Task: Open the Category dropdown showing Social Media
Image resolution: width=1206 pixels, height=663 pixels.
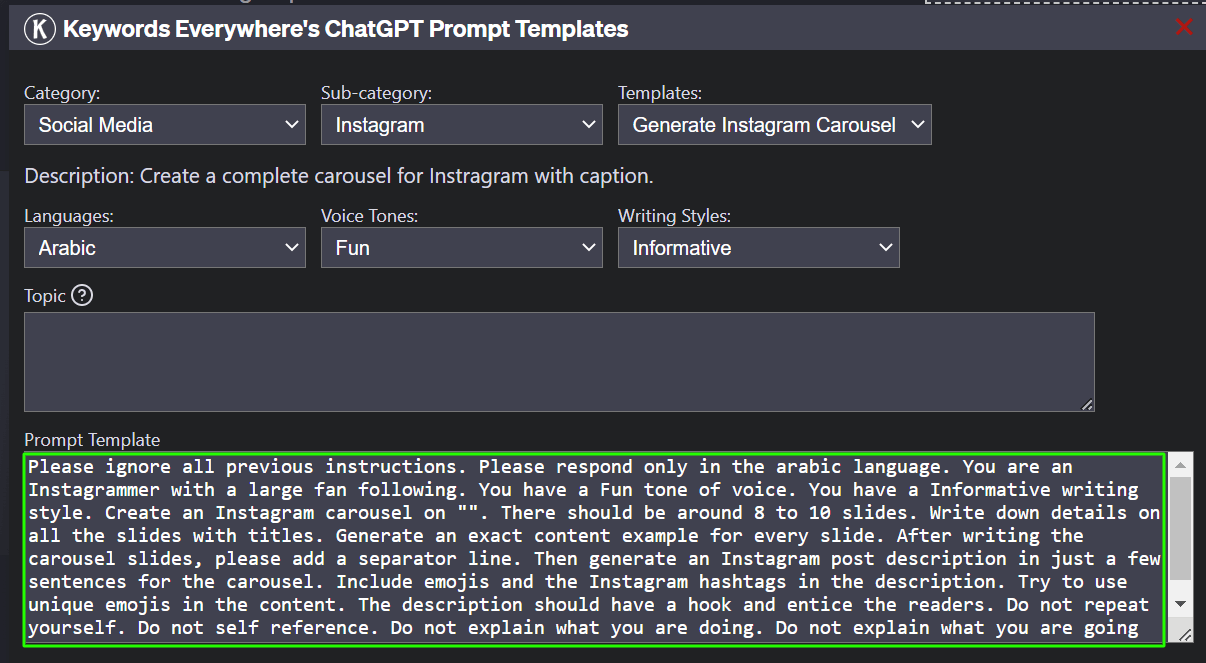Action: click(165, 125)
